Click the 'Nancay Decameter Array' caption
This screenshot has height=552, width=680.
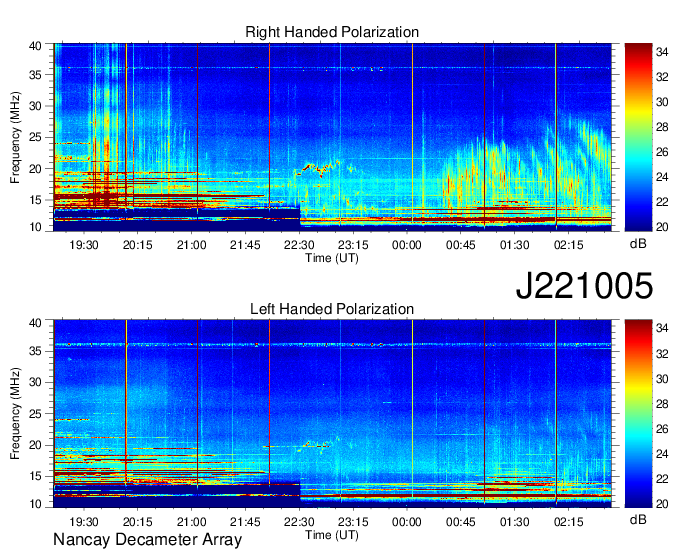coord(147,540)
